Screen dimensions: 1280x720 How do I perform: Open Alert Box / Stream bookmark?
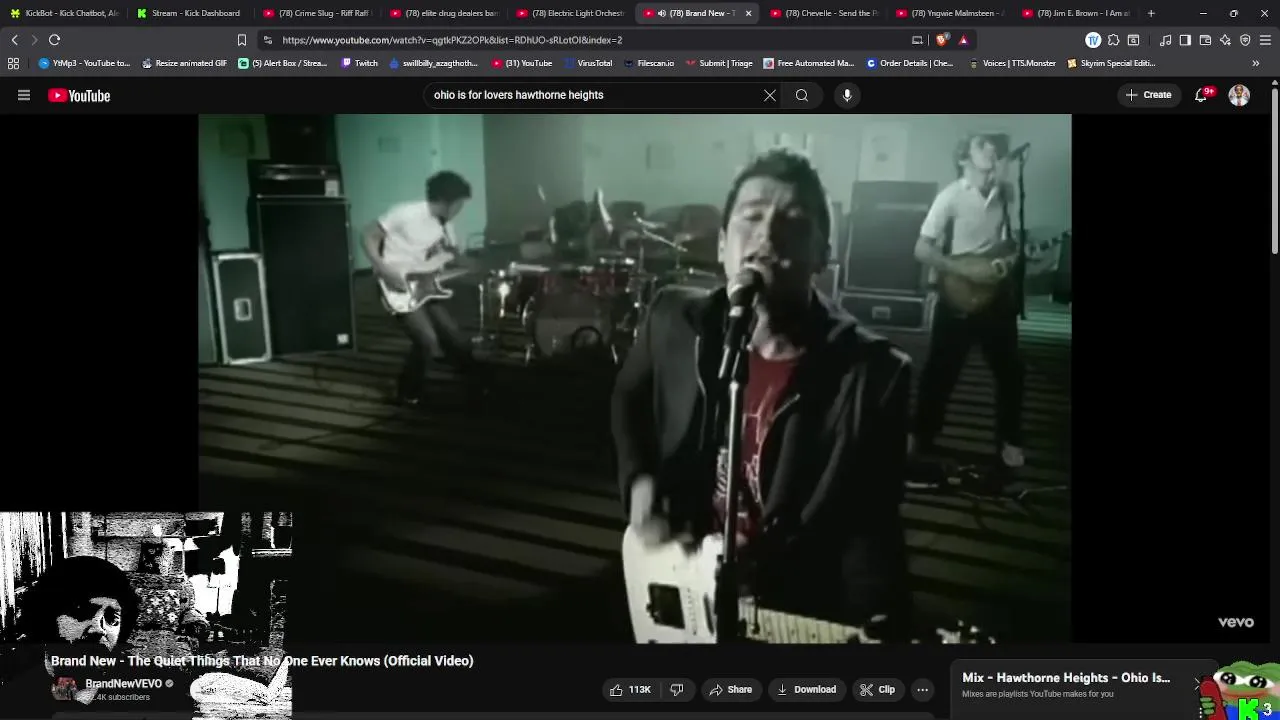pyautogui.click(x=283, y=63)
